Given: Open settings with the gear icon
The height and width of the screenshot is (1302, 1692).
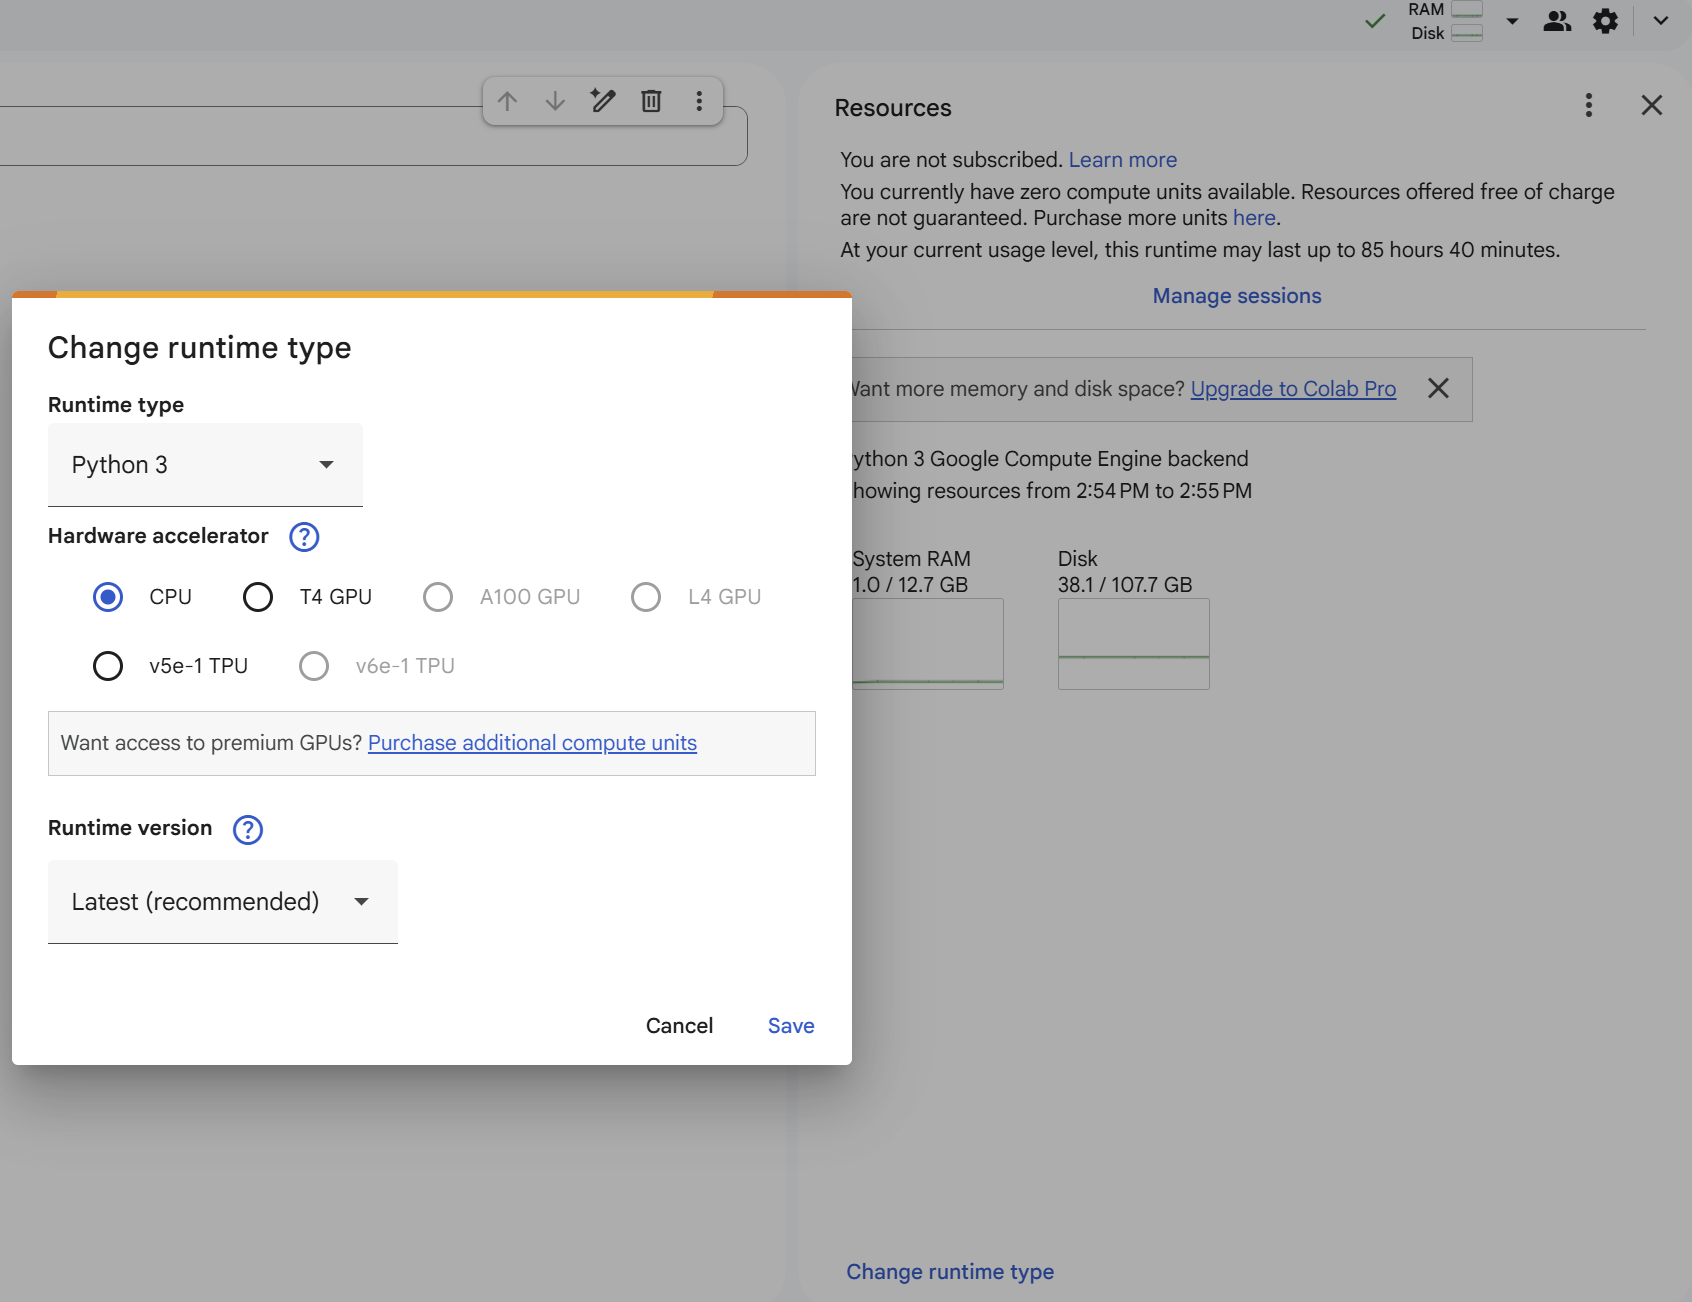Looking at the screenshot, I should coord(1605,21).
